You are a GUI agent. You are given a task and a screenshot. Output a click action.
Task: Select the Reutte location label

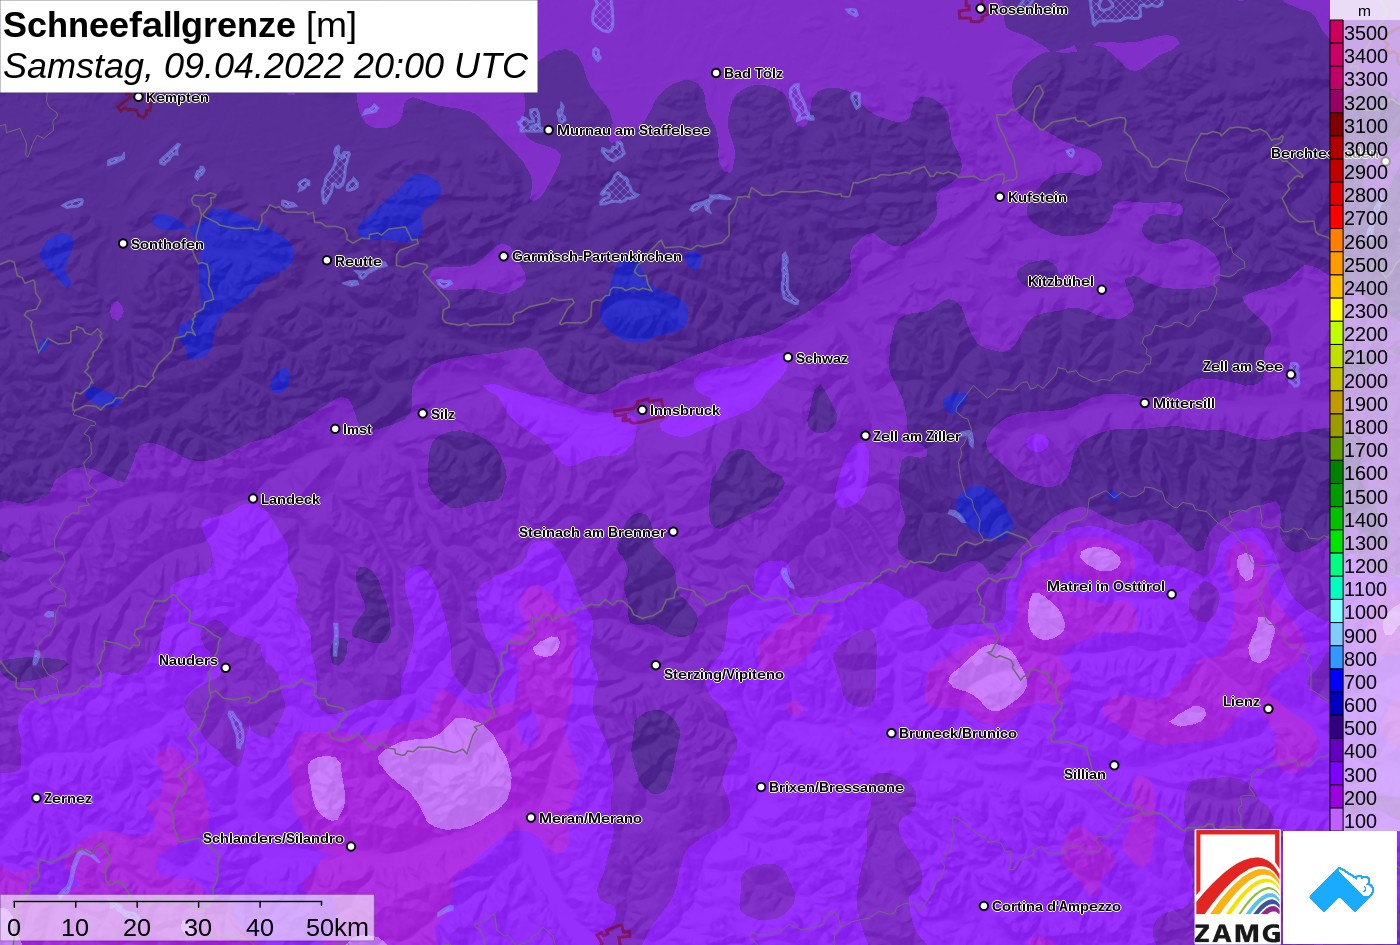358,261
